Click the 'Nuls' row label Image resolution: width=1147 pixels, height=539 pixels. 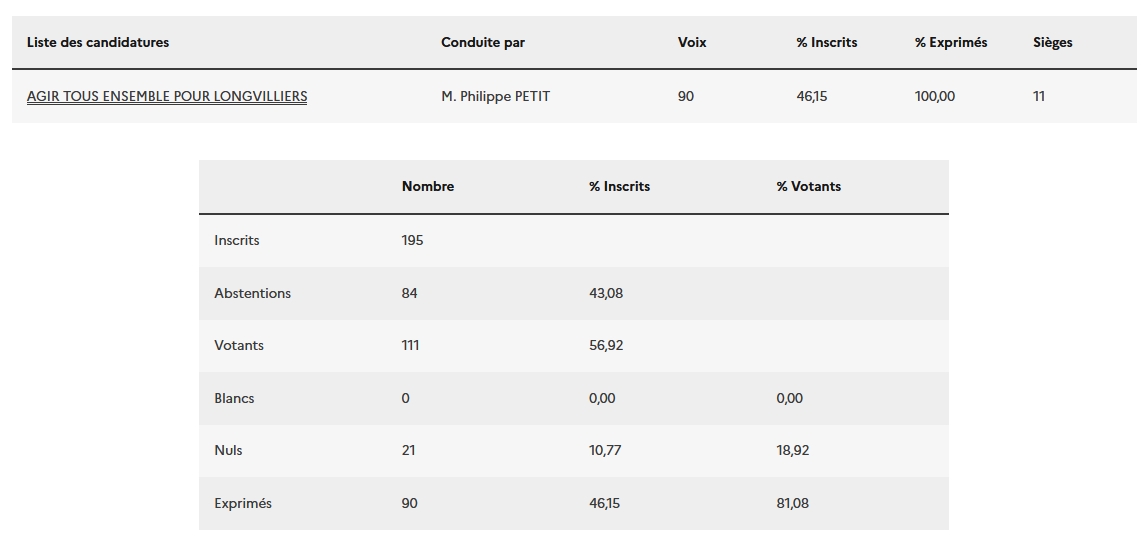tap(228, 451)
